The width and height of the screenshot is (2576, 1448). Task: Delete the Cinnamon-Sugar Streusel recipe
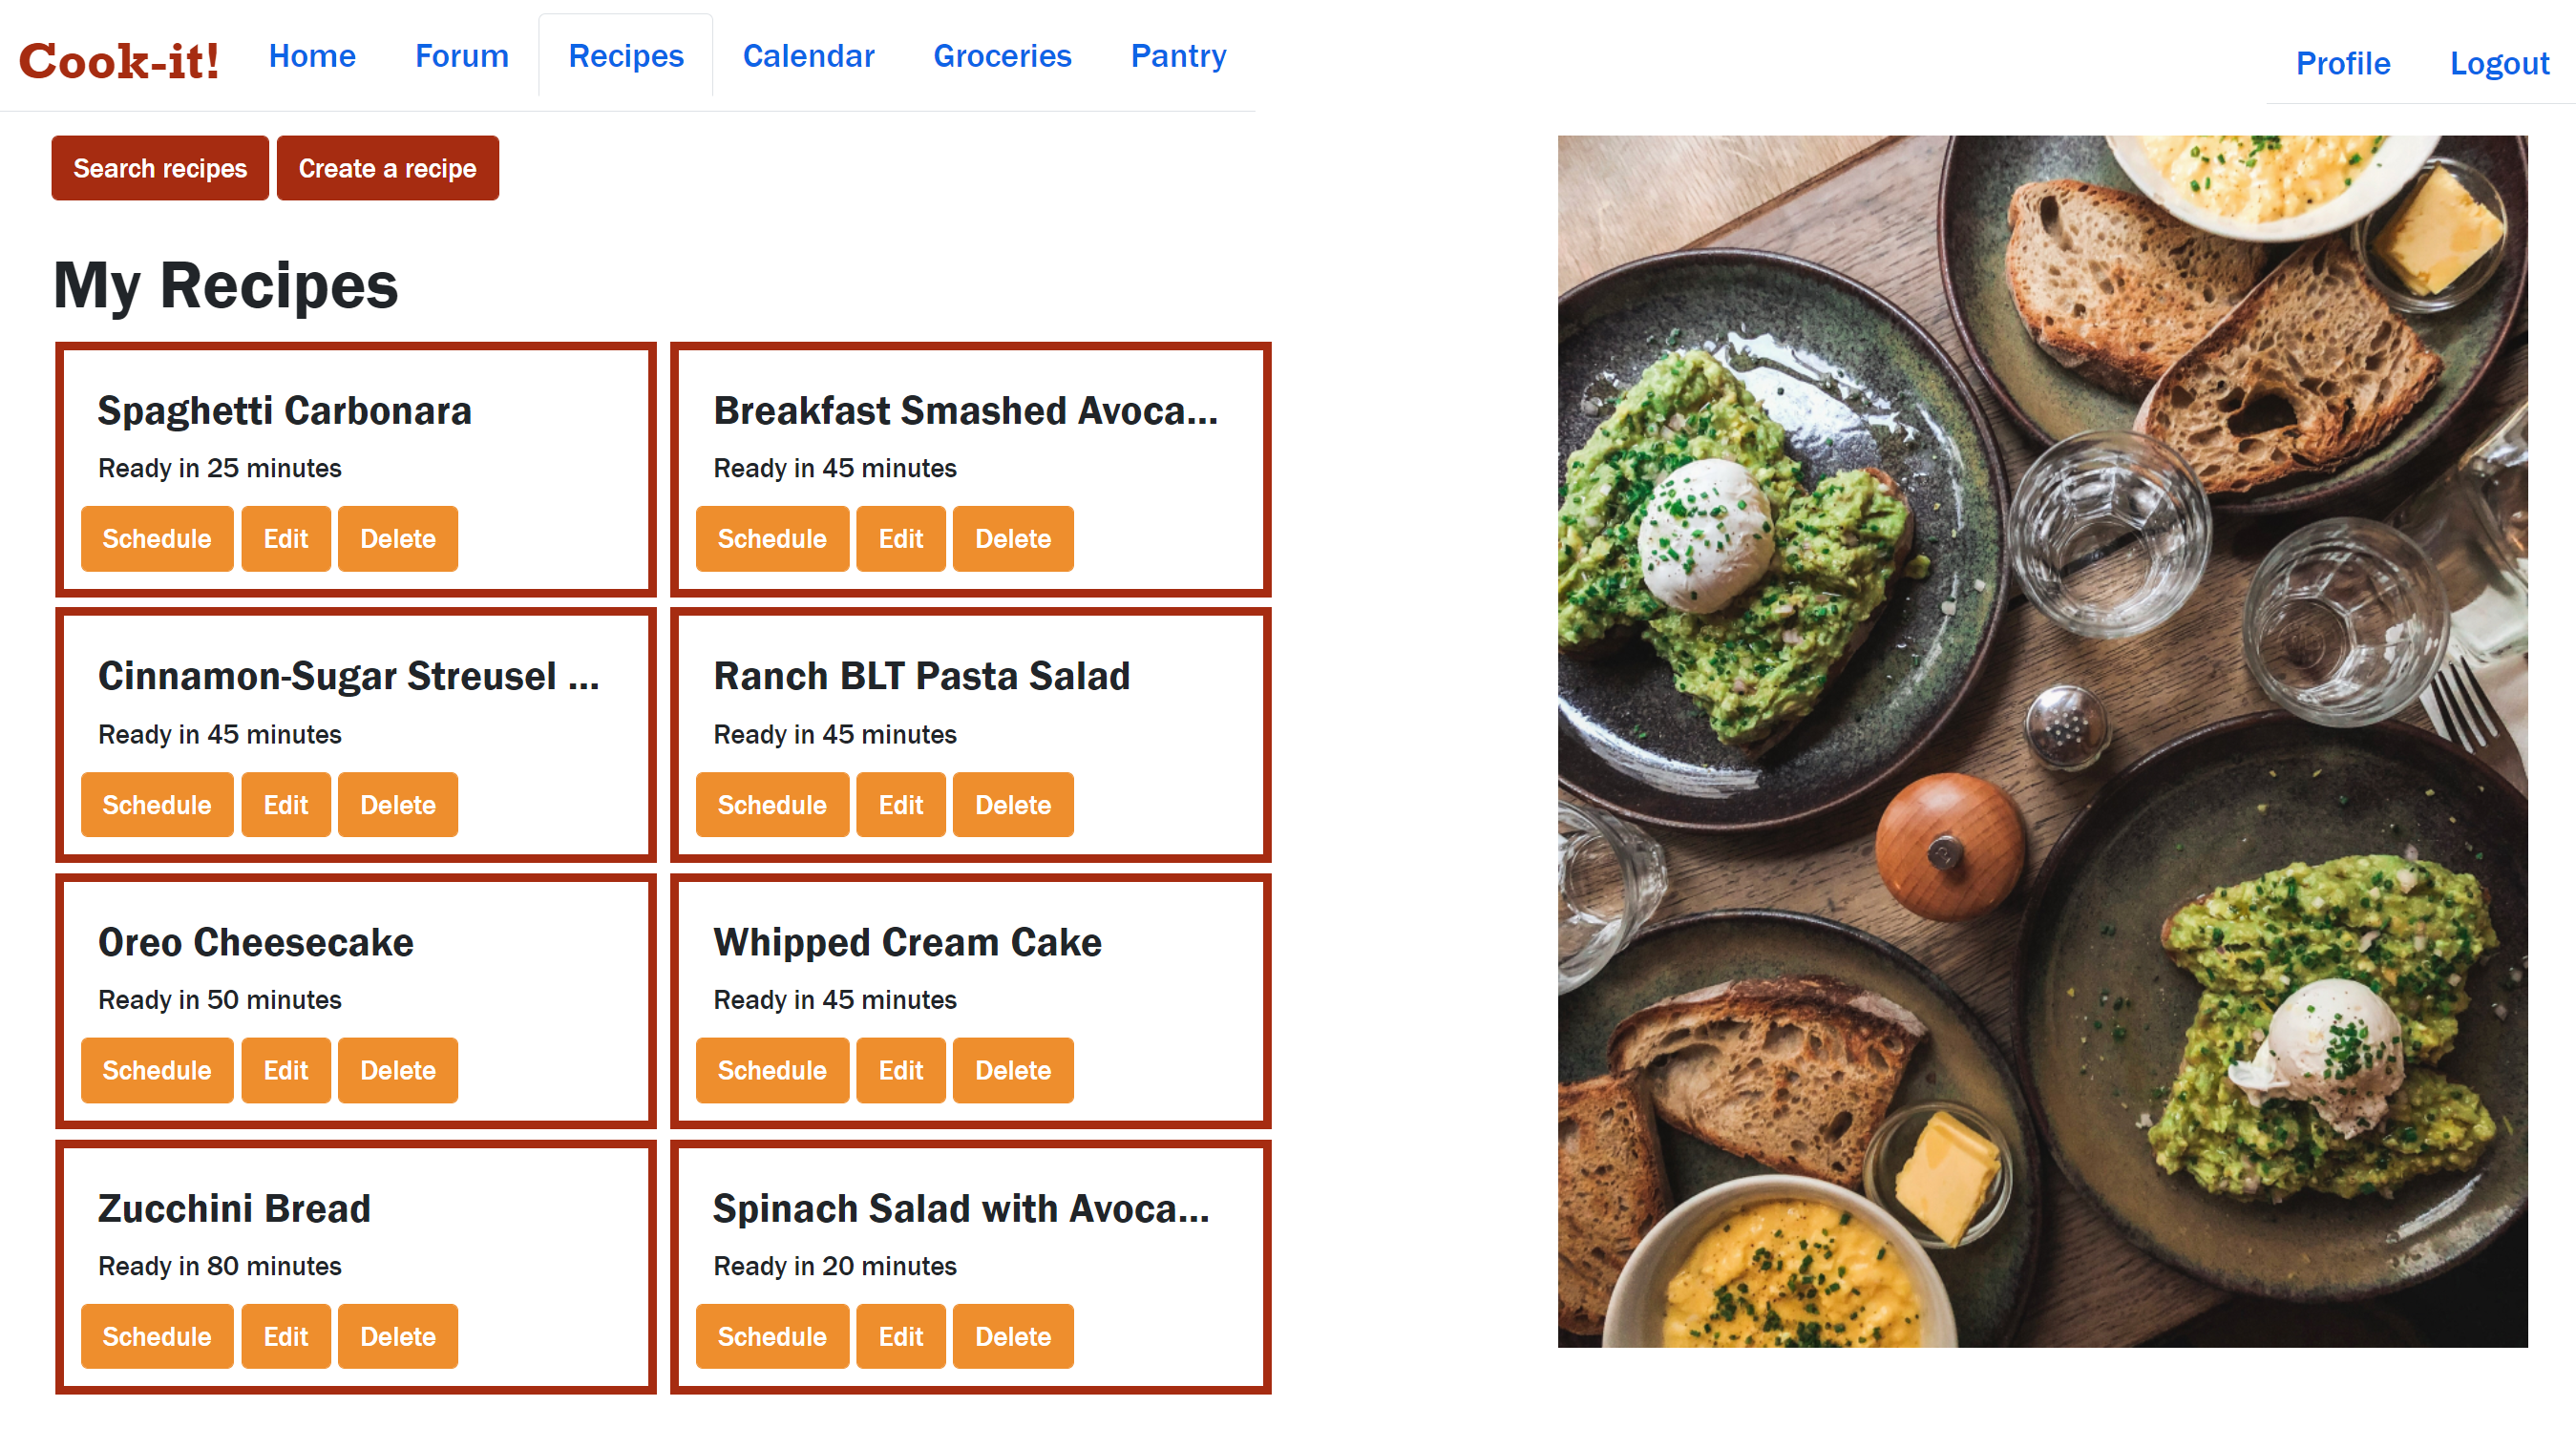pyautogui.click(x=398, y=805)
